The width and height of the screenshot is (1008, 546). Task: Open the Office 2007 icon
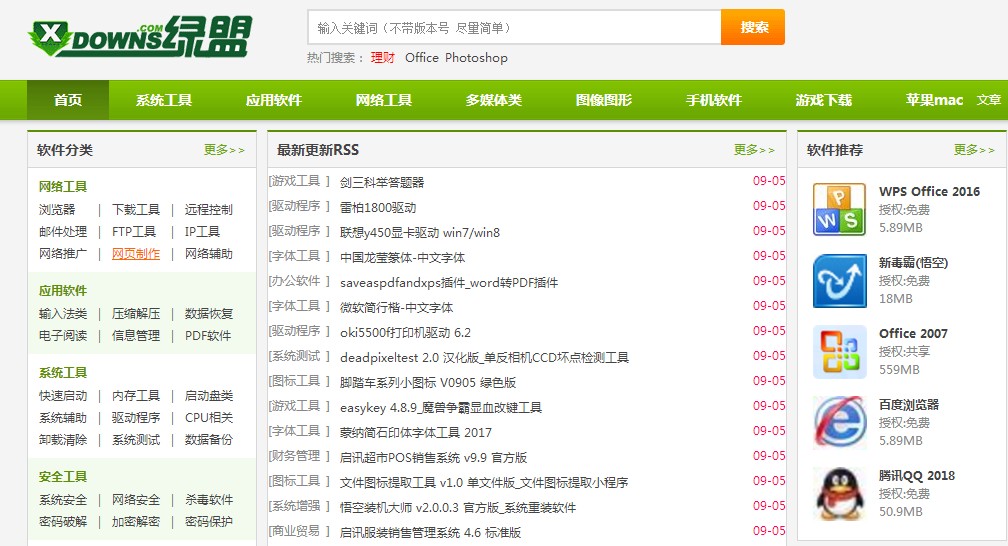click(839, 352)
